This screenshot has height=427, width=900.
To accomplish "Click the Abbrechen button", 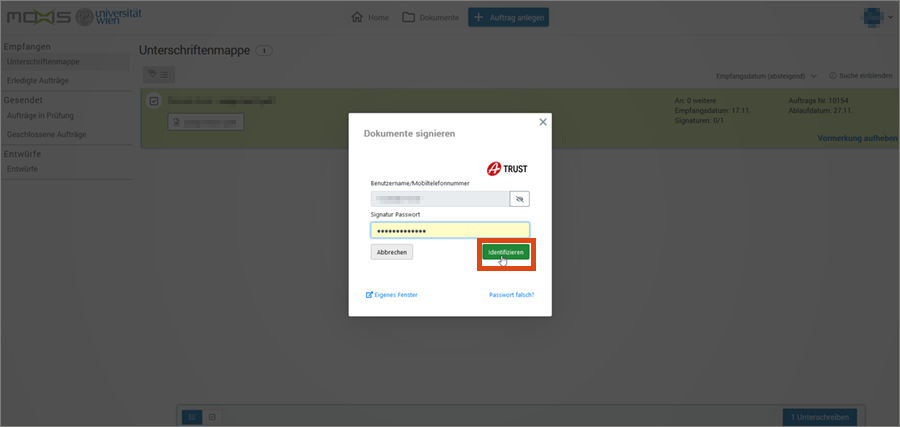I will tap(391, 252).
